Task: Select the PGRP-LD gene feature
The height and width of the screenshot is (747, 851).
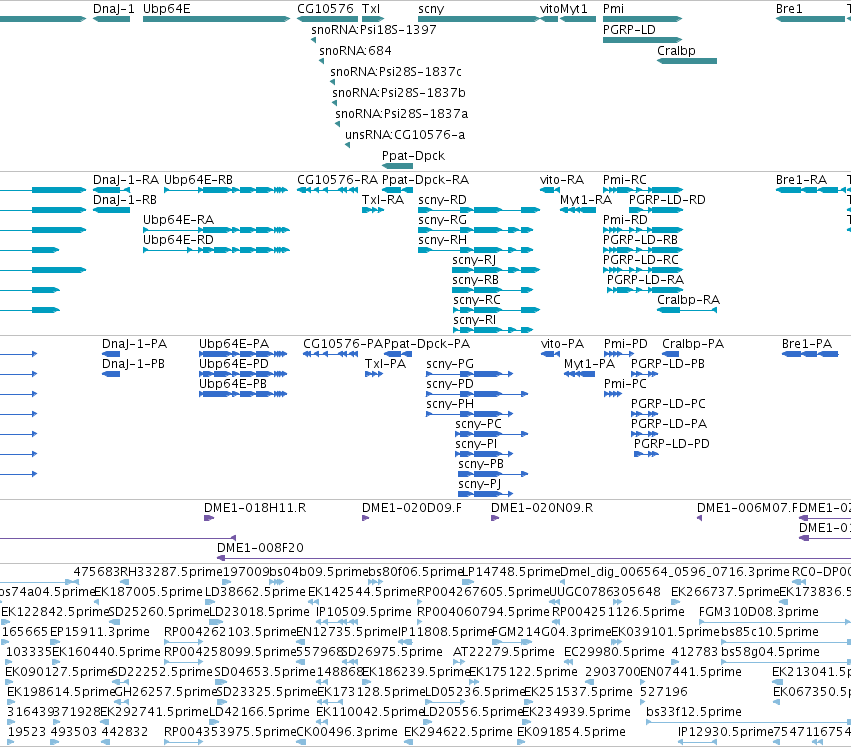Action: (642, 40)
